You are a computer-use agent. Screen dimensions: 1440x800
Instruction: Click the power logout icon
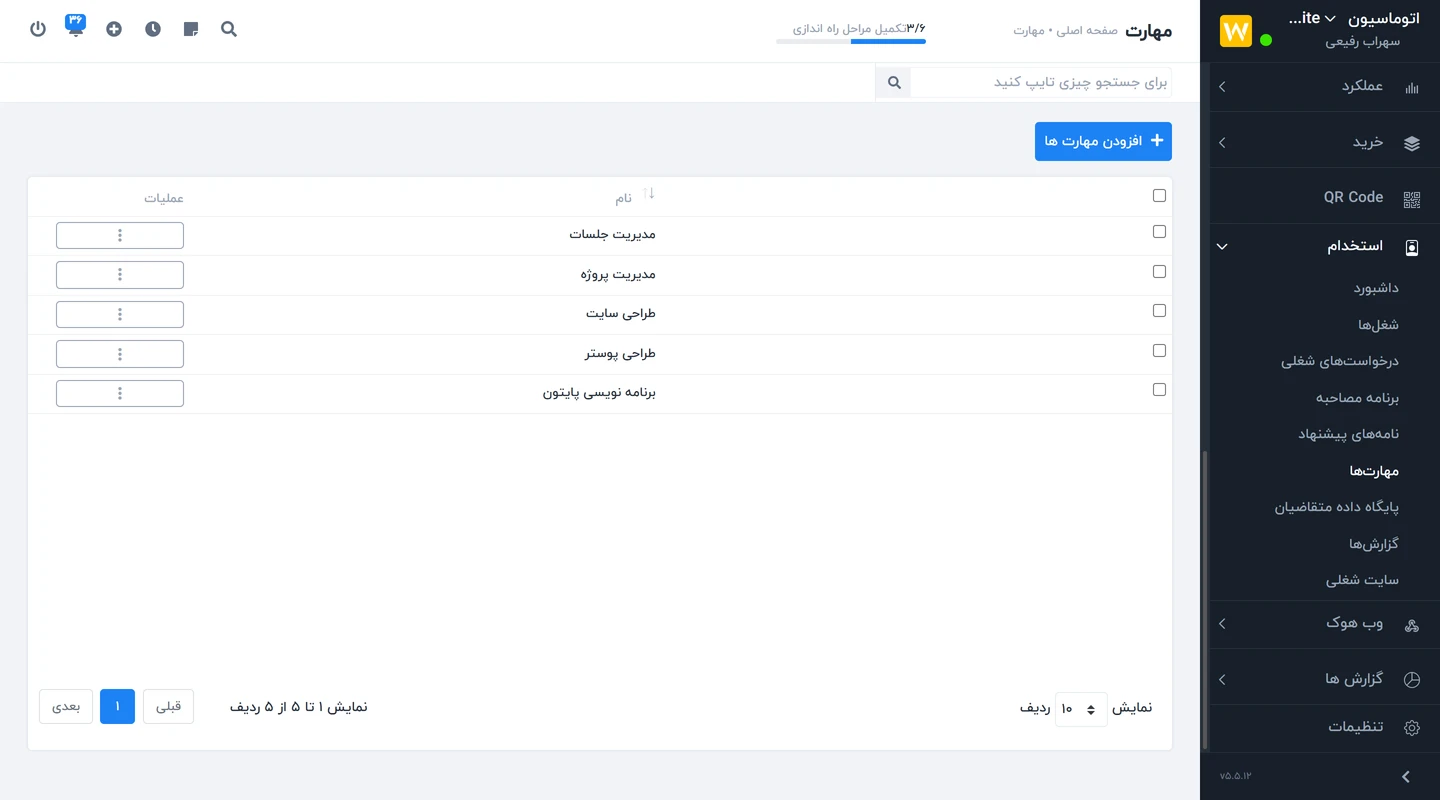[38, 29]
